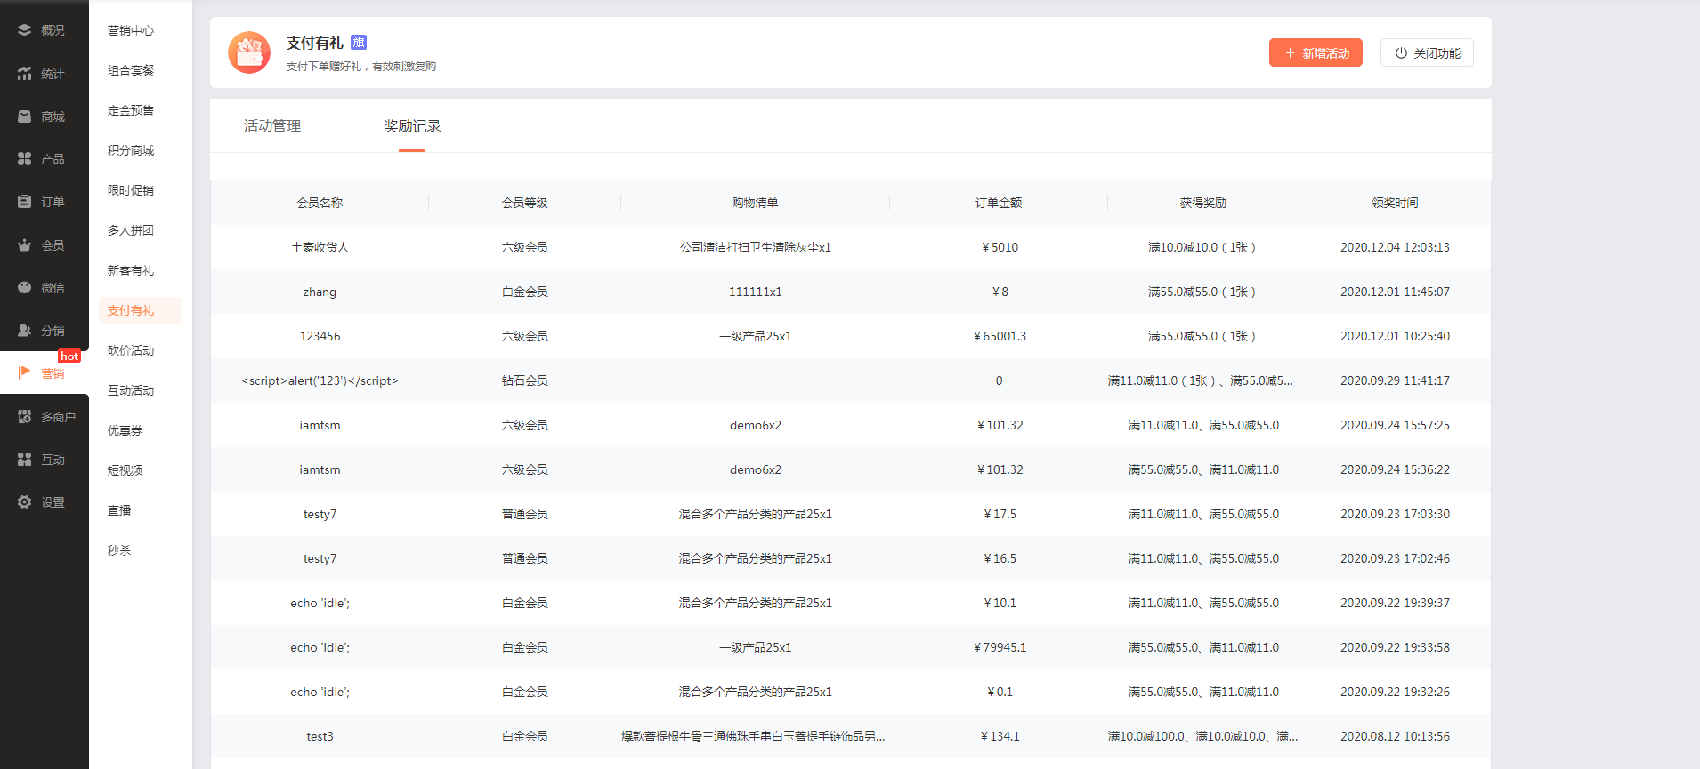Click the ¥5010 order amount

coord(1000,248)
